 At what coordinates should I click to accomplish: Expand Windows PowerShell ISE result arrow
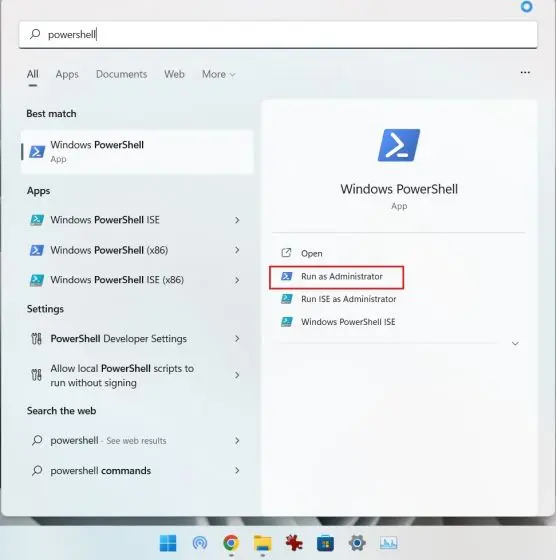tap(237, 220)
